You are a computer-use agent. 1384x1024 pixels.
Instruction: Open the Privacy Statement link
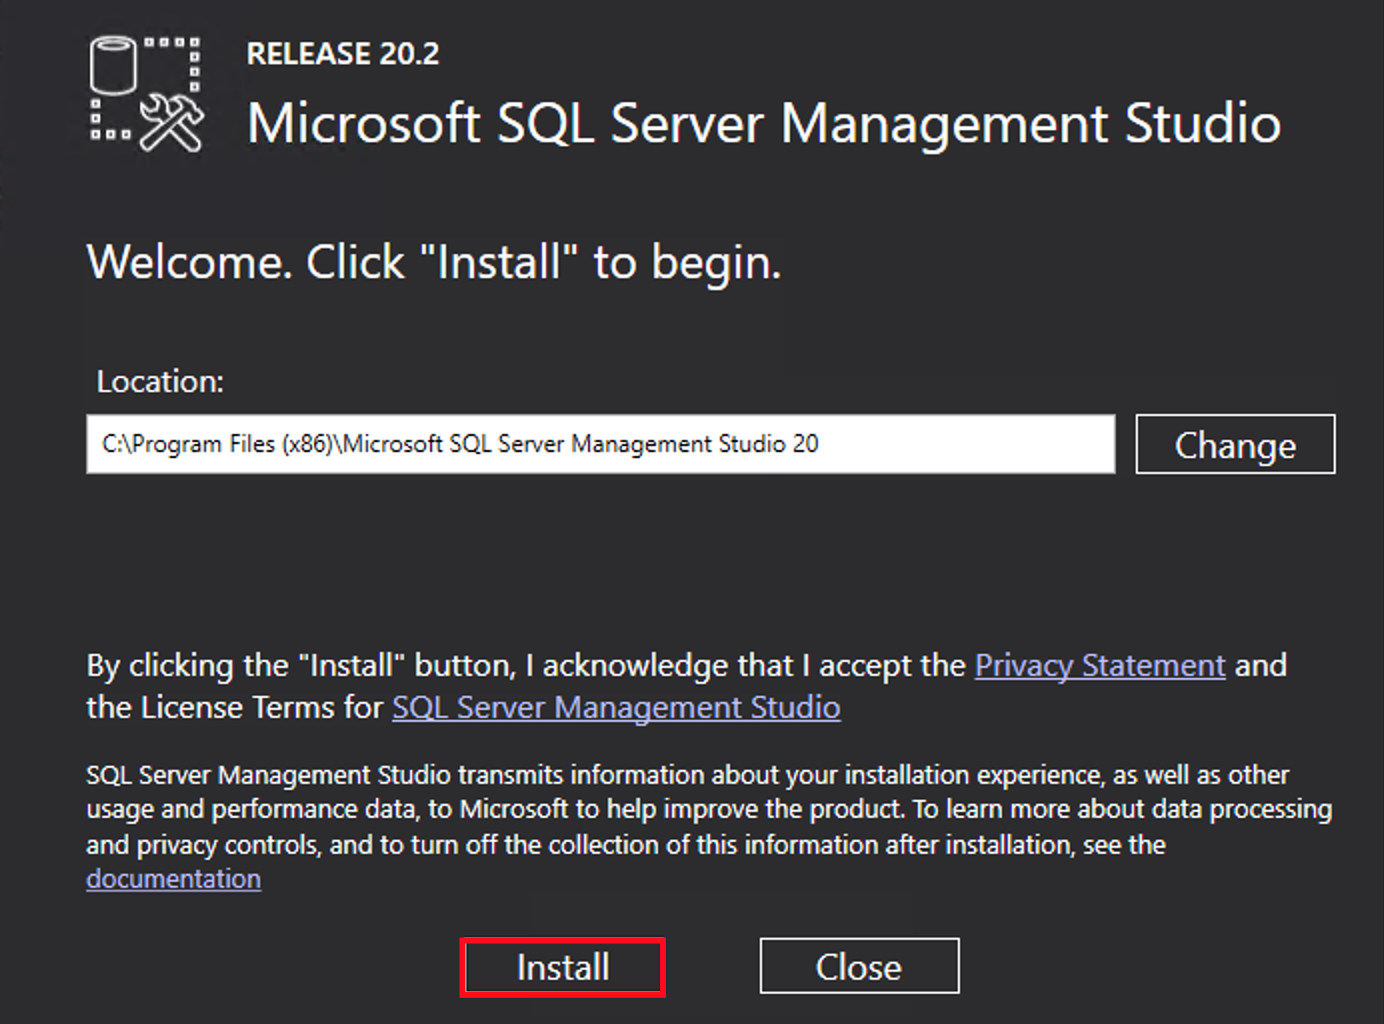coord(1099,665)
